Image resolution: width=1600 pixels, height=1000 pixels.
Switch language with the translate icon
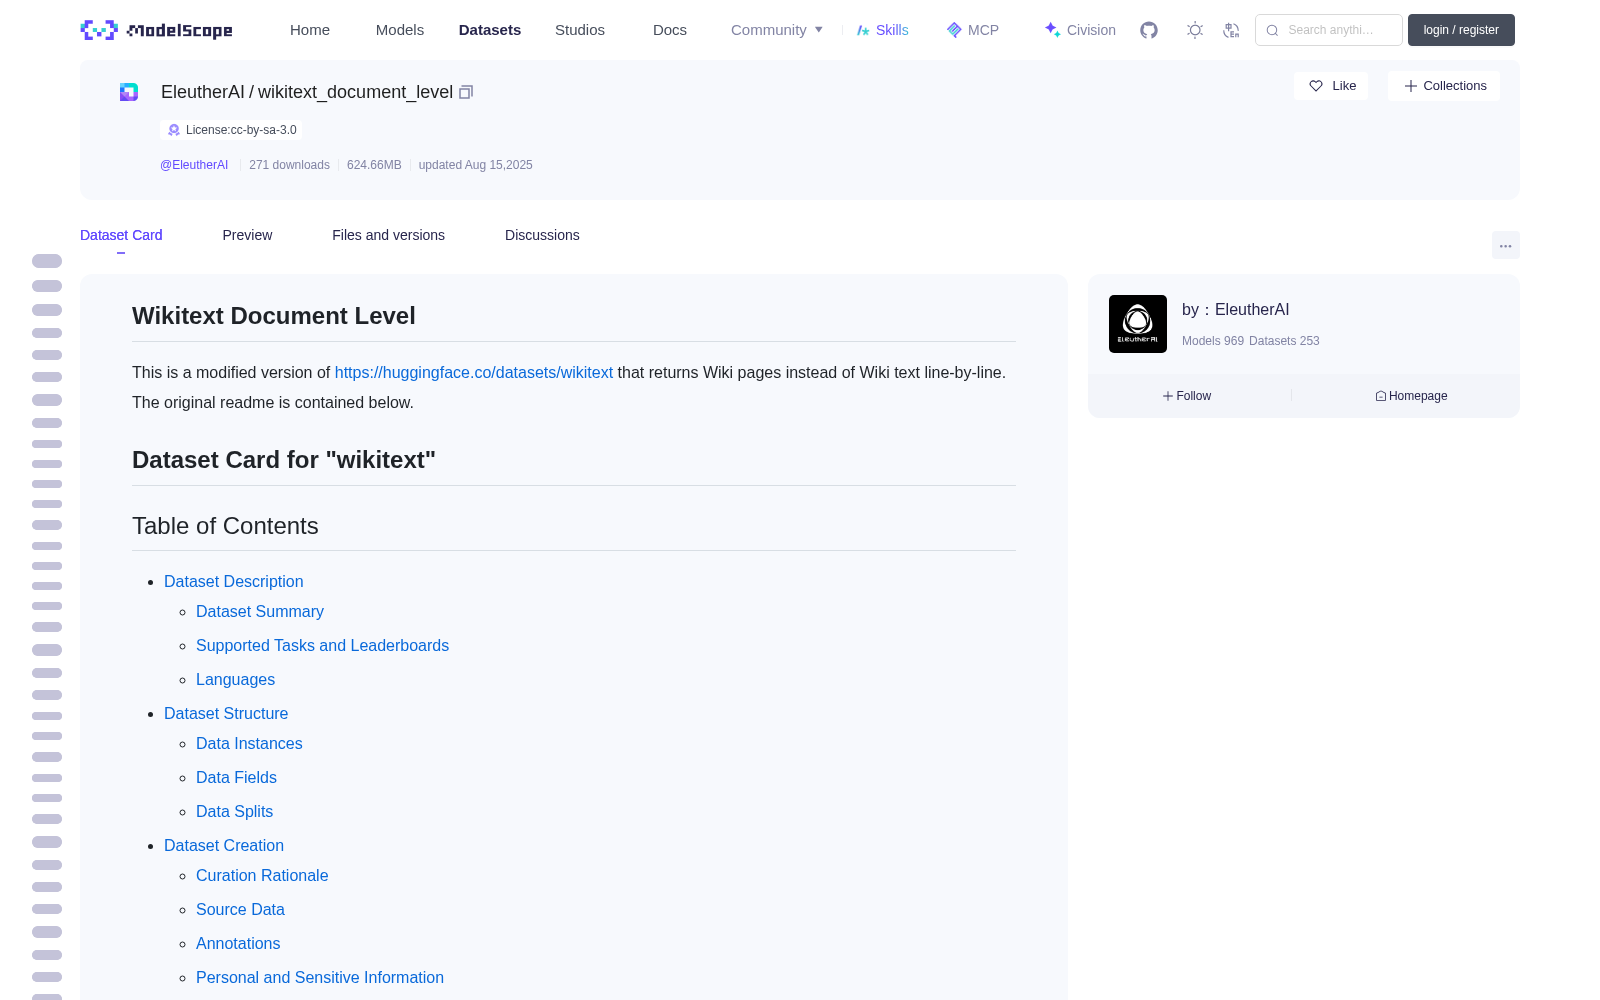point(1232,30)
